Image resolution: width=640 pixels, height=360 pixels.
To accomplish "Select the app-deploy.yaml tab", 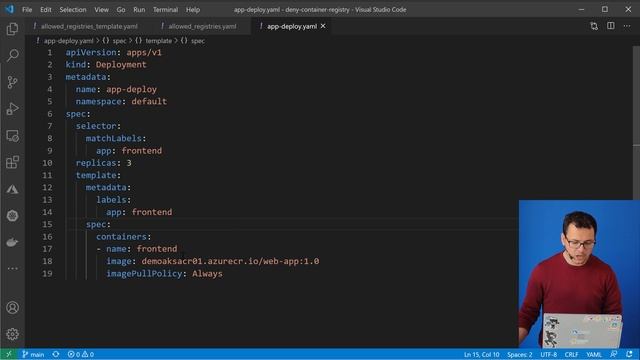I will click(x=291, y=26).
